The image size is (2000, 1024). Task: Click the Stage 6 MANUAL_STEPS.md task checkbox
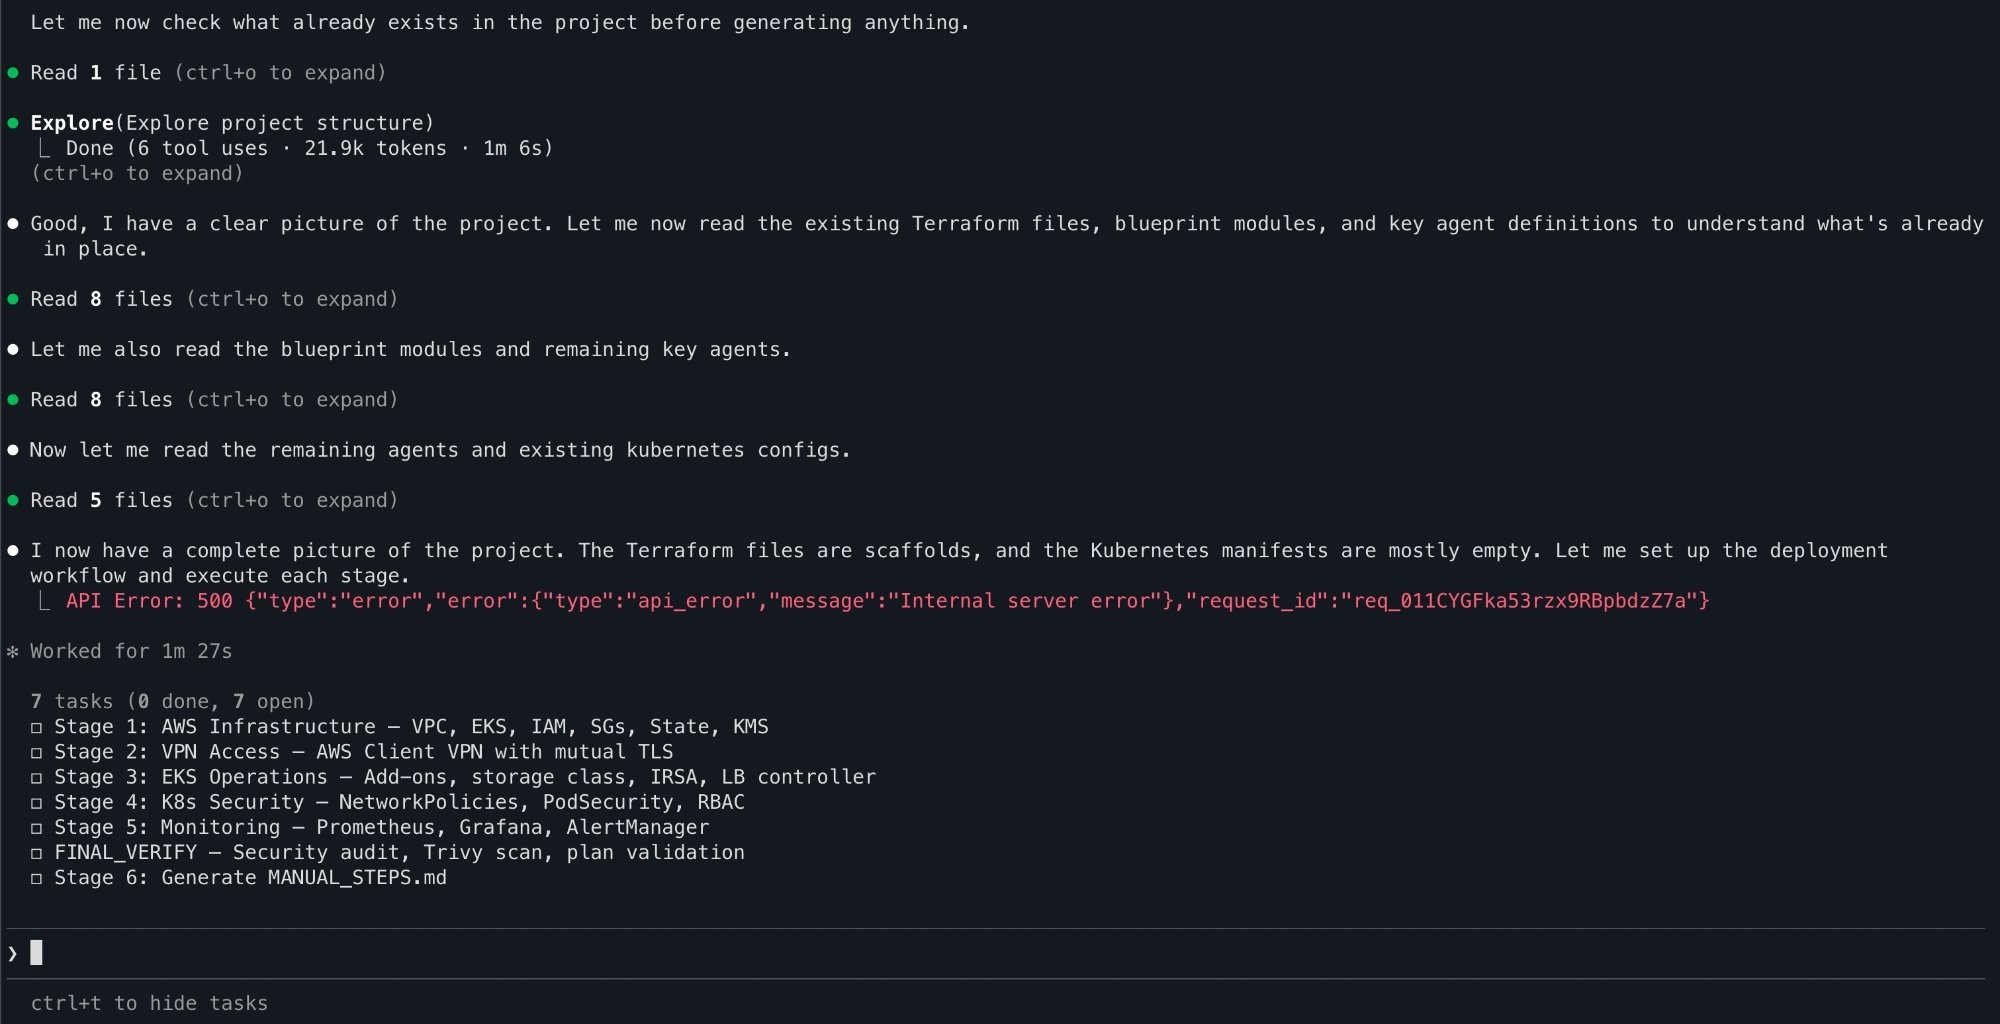(x=36, y=879)
